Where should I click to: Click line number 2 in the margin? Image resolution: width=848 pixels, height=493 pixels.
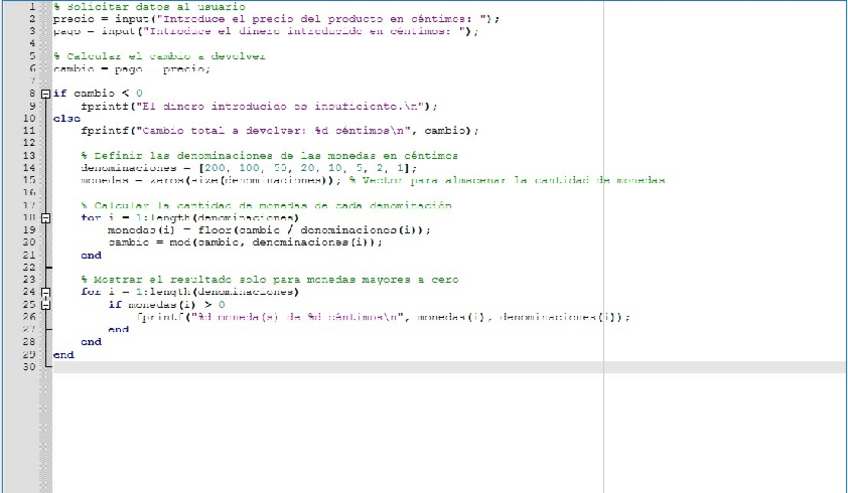click(x=32, y=19)
